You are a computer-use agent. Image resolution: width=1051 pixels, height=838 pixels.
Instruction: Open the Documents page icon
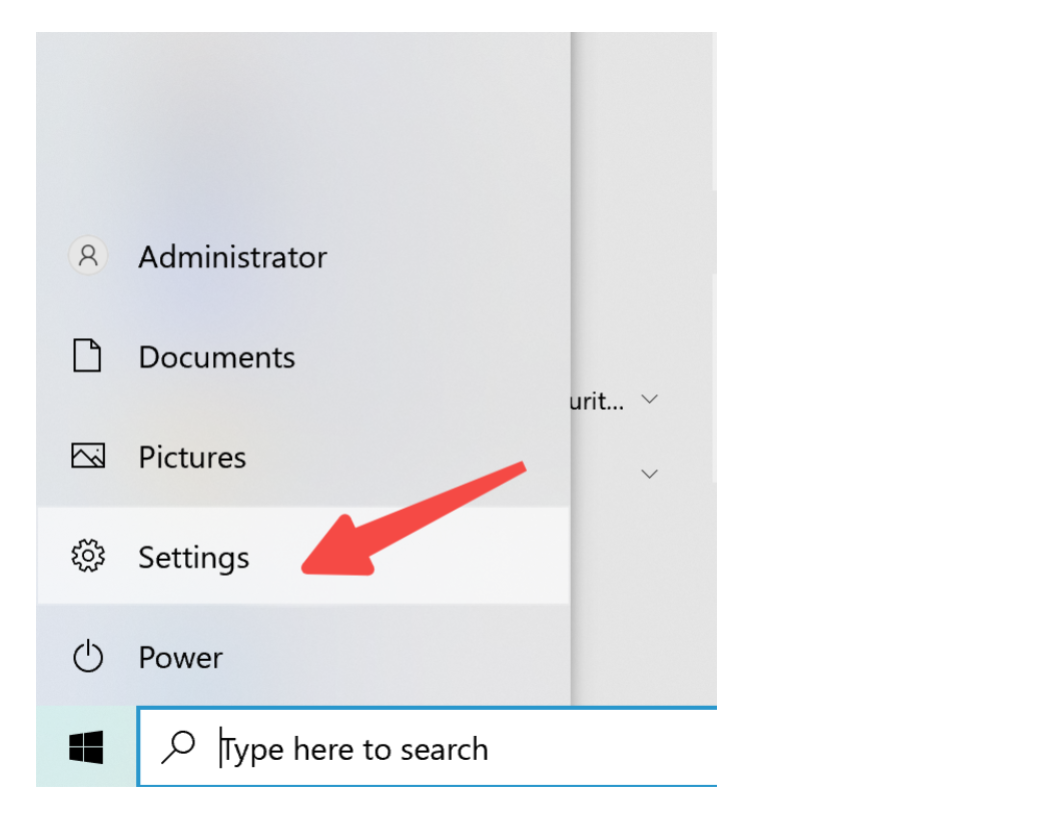coord(87,355)
